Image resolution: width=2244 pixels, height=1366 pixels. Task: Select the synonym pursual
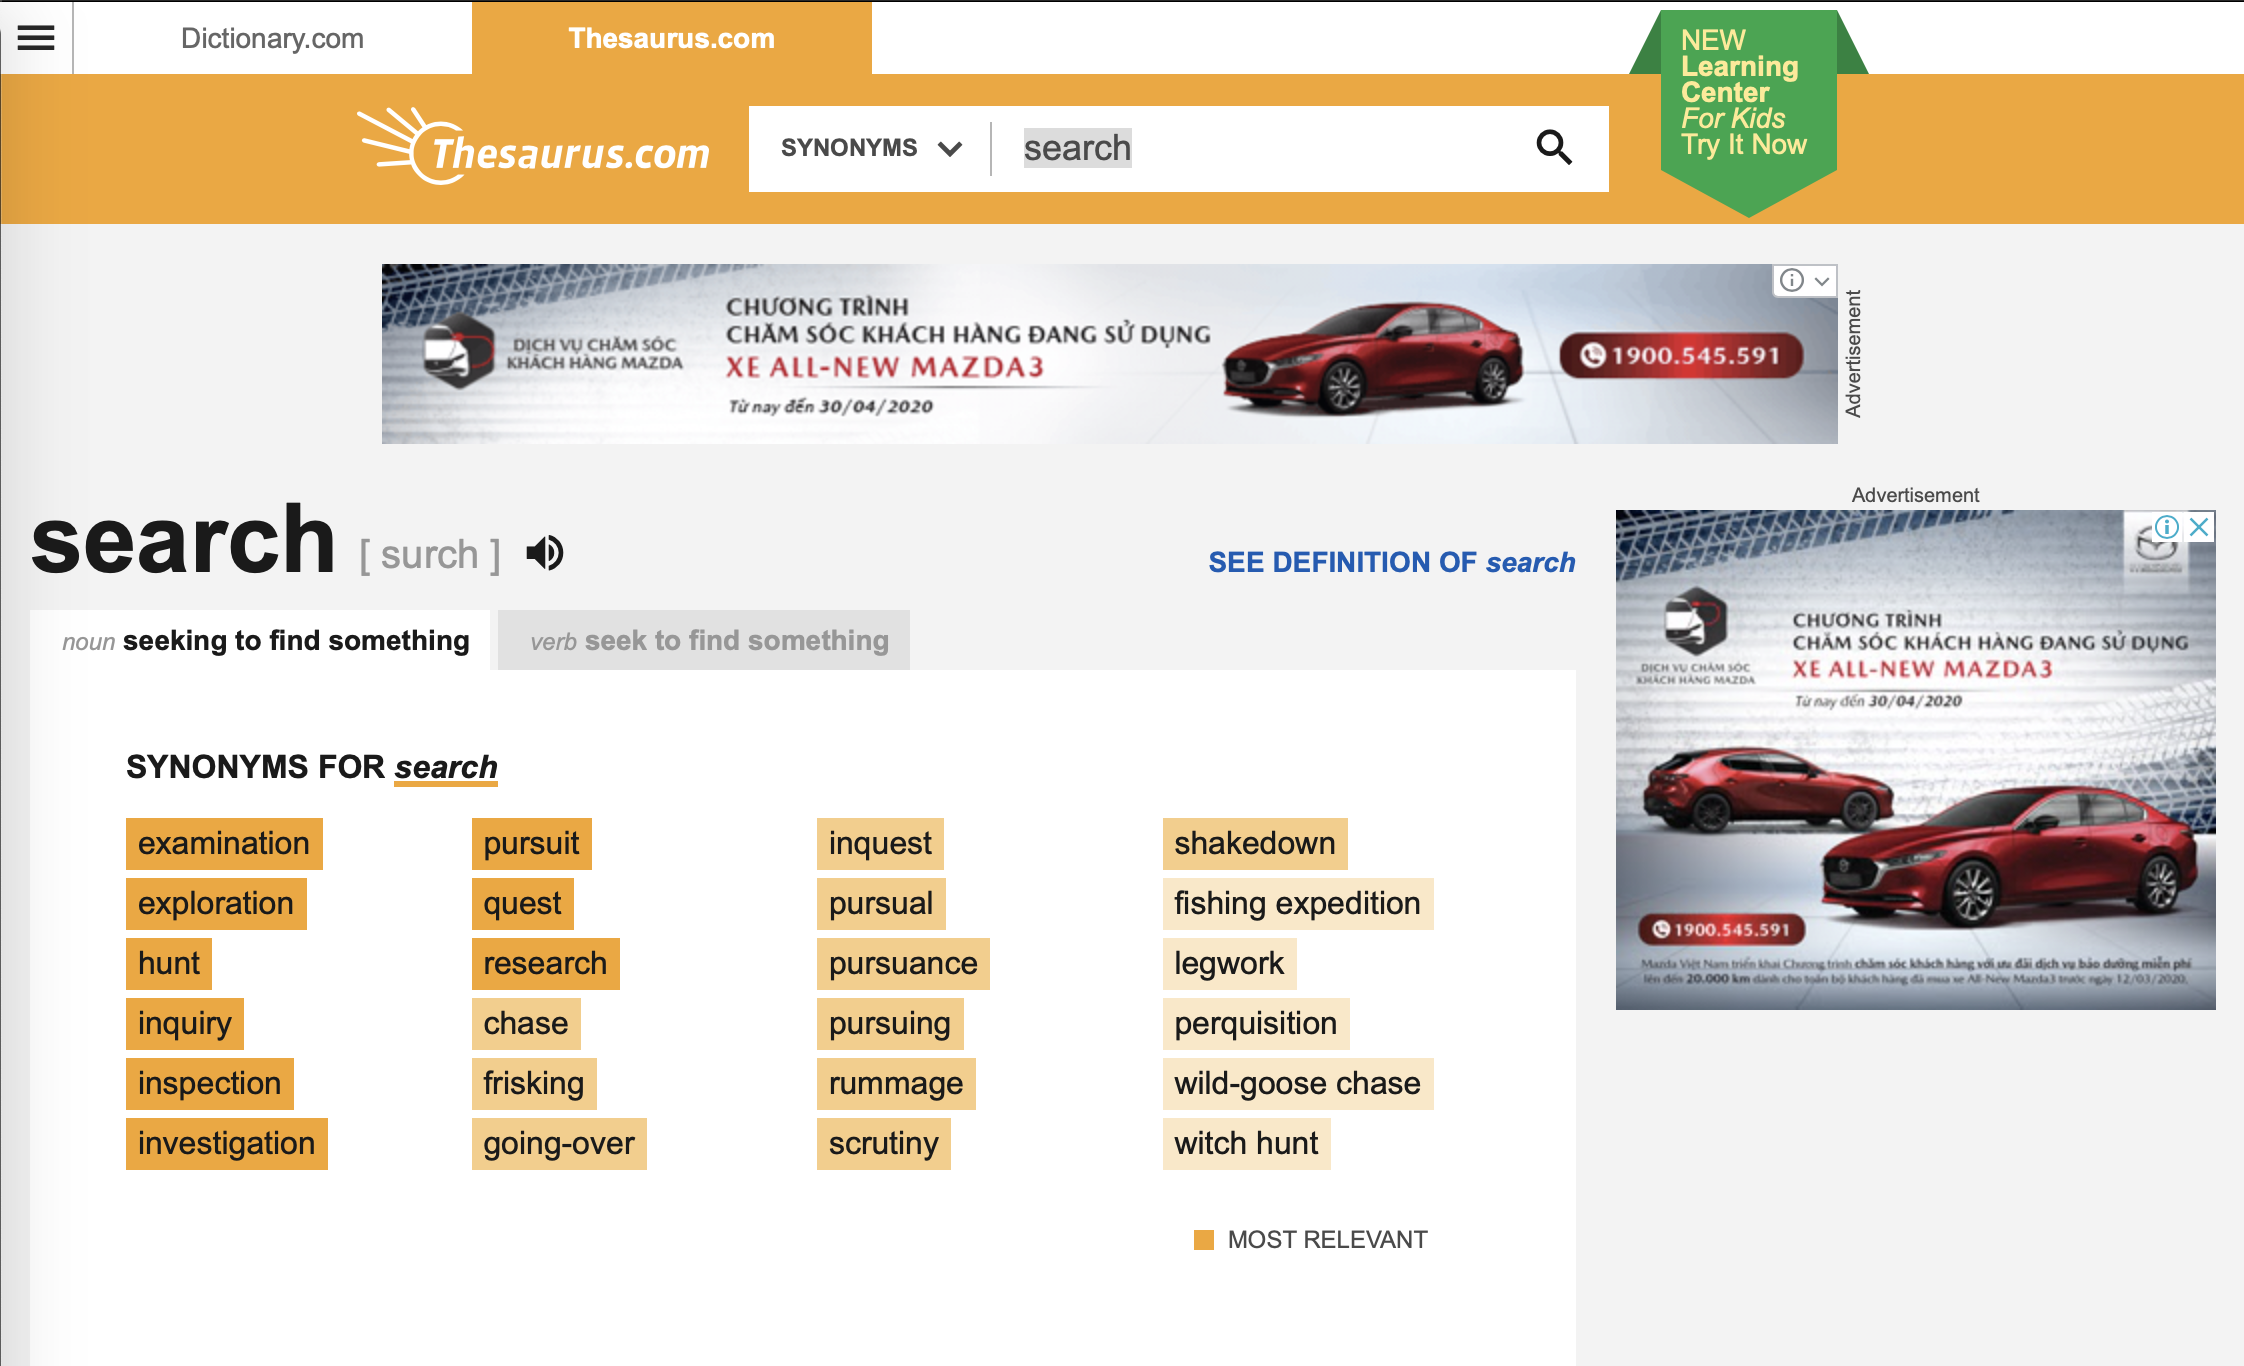[881, 904]
